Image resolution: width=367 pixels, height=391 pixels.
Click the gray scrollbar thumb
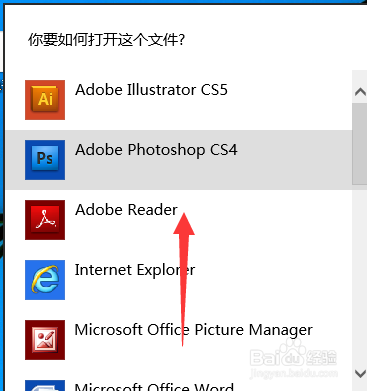coord(360,143)
